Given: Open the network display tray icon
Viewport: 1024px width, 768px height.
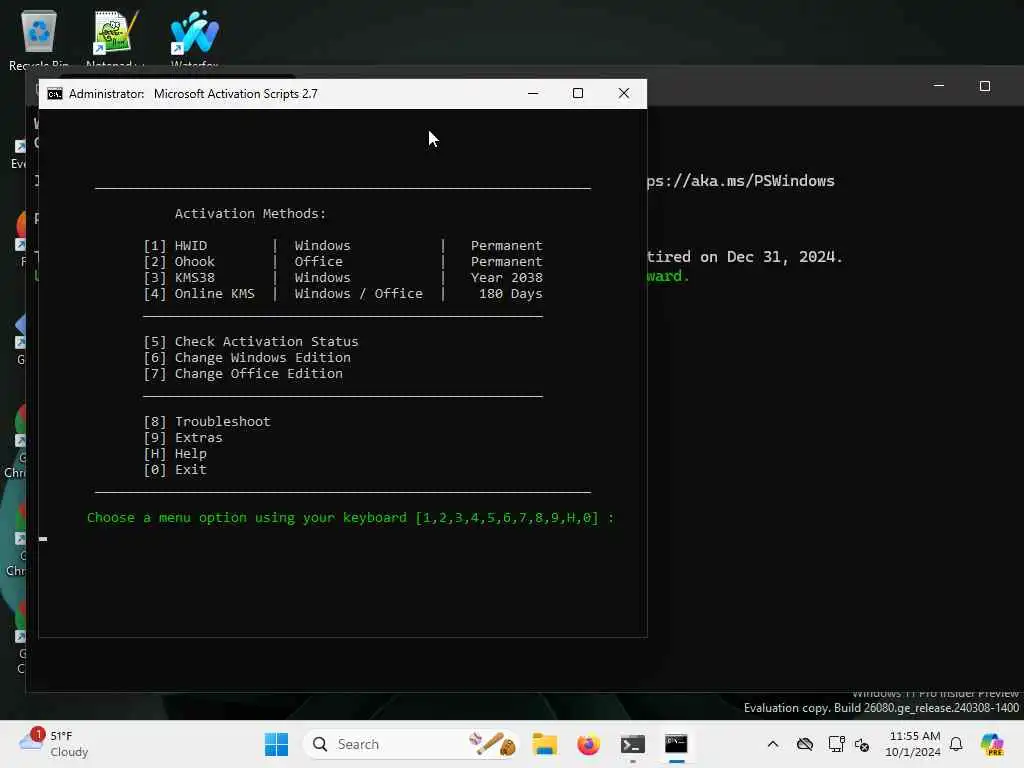Looking at the screenshot, I should click(835, 744).
